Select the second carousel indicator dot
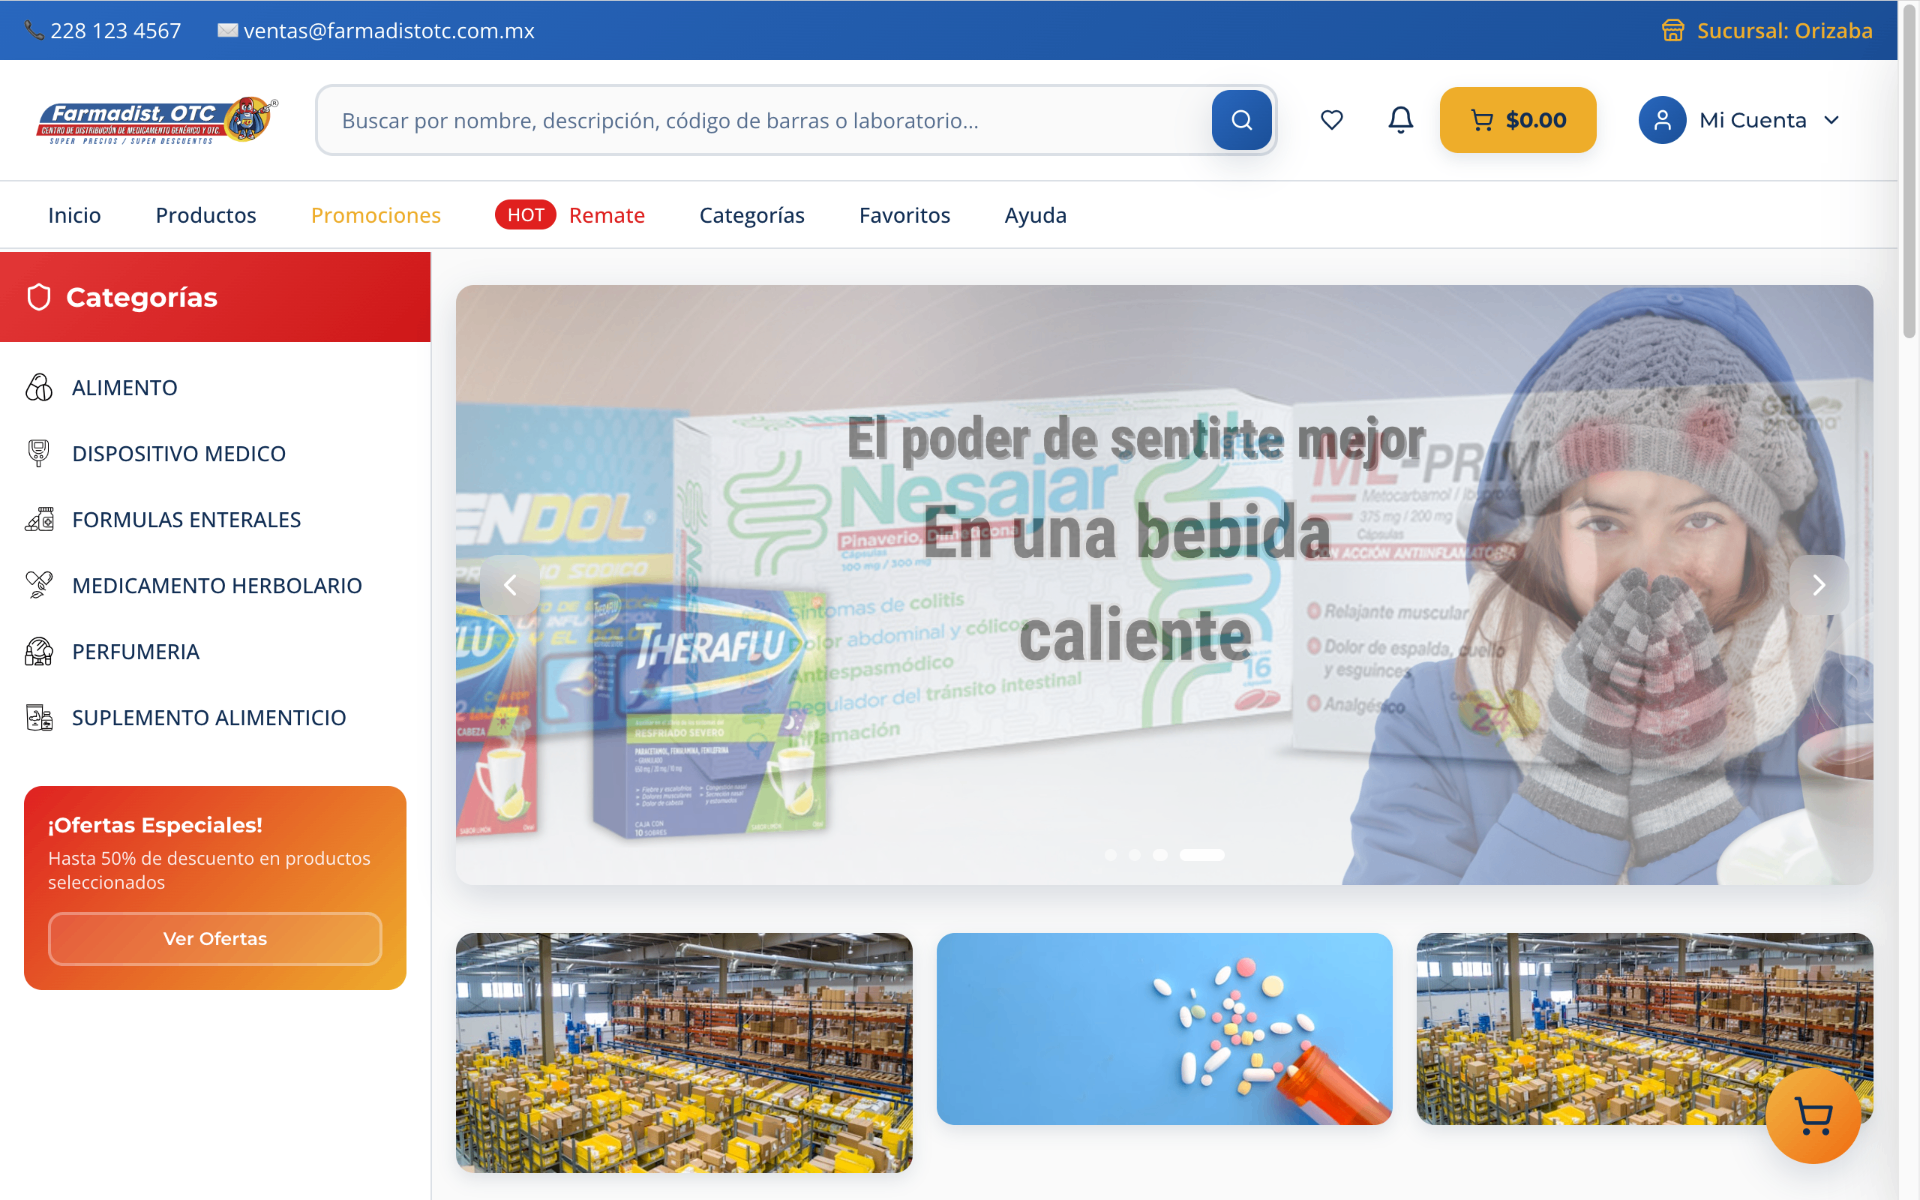 click(1135, 855)
